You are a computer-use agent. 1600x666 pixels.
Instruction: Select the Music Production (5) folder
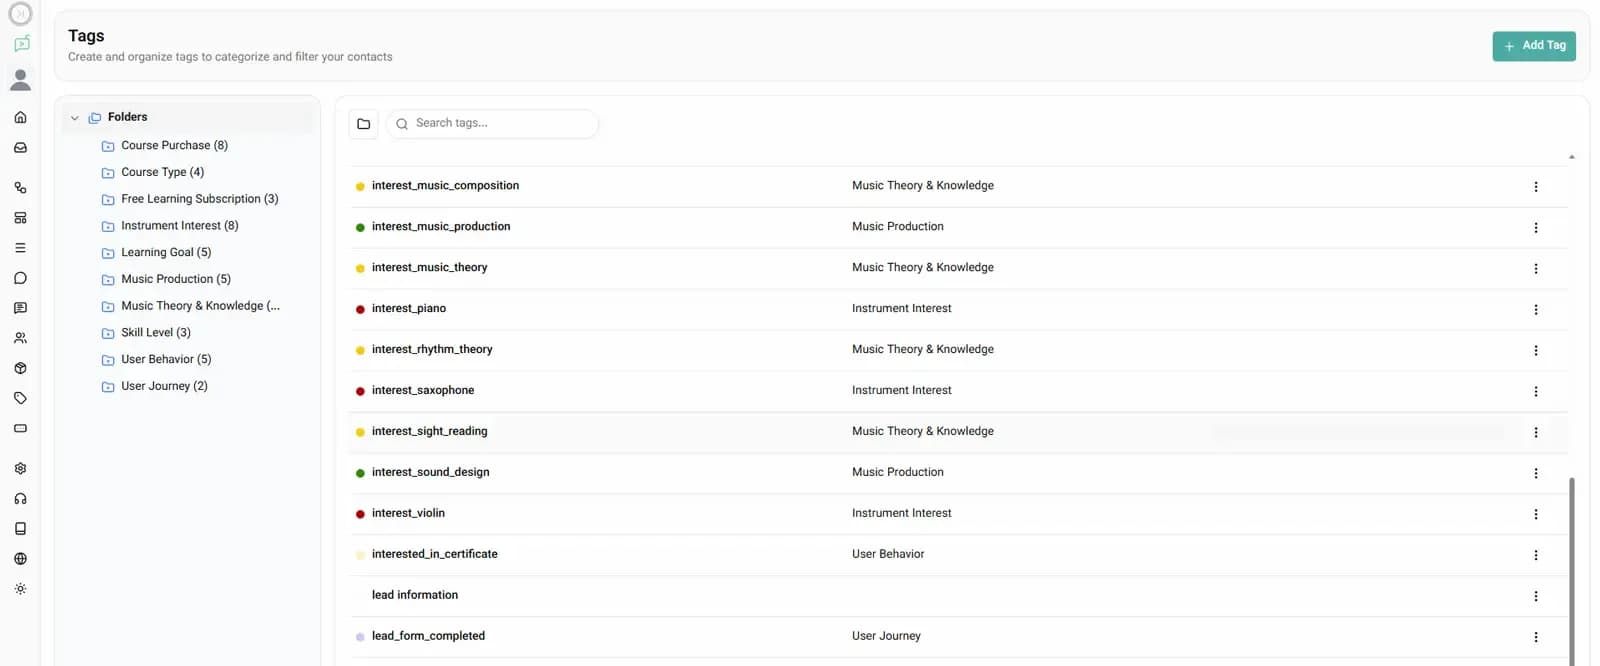click(x=166, y=279)
